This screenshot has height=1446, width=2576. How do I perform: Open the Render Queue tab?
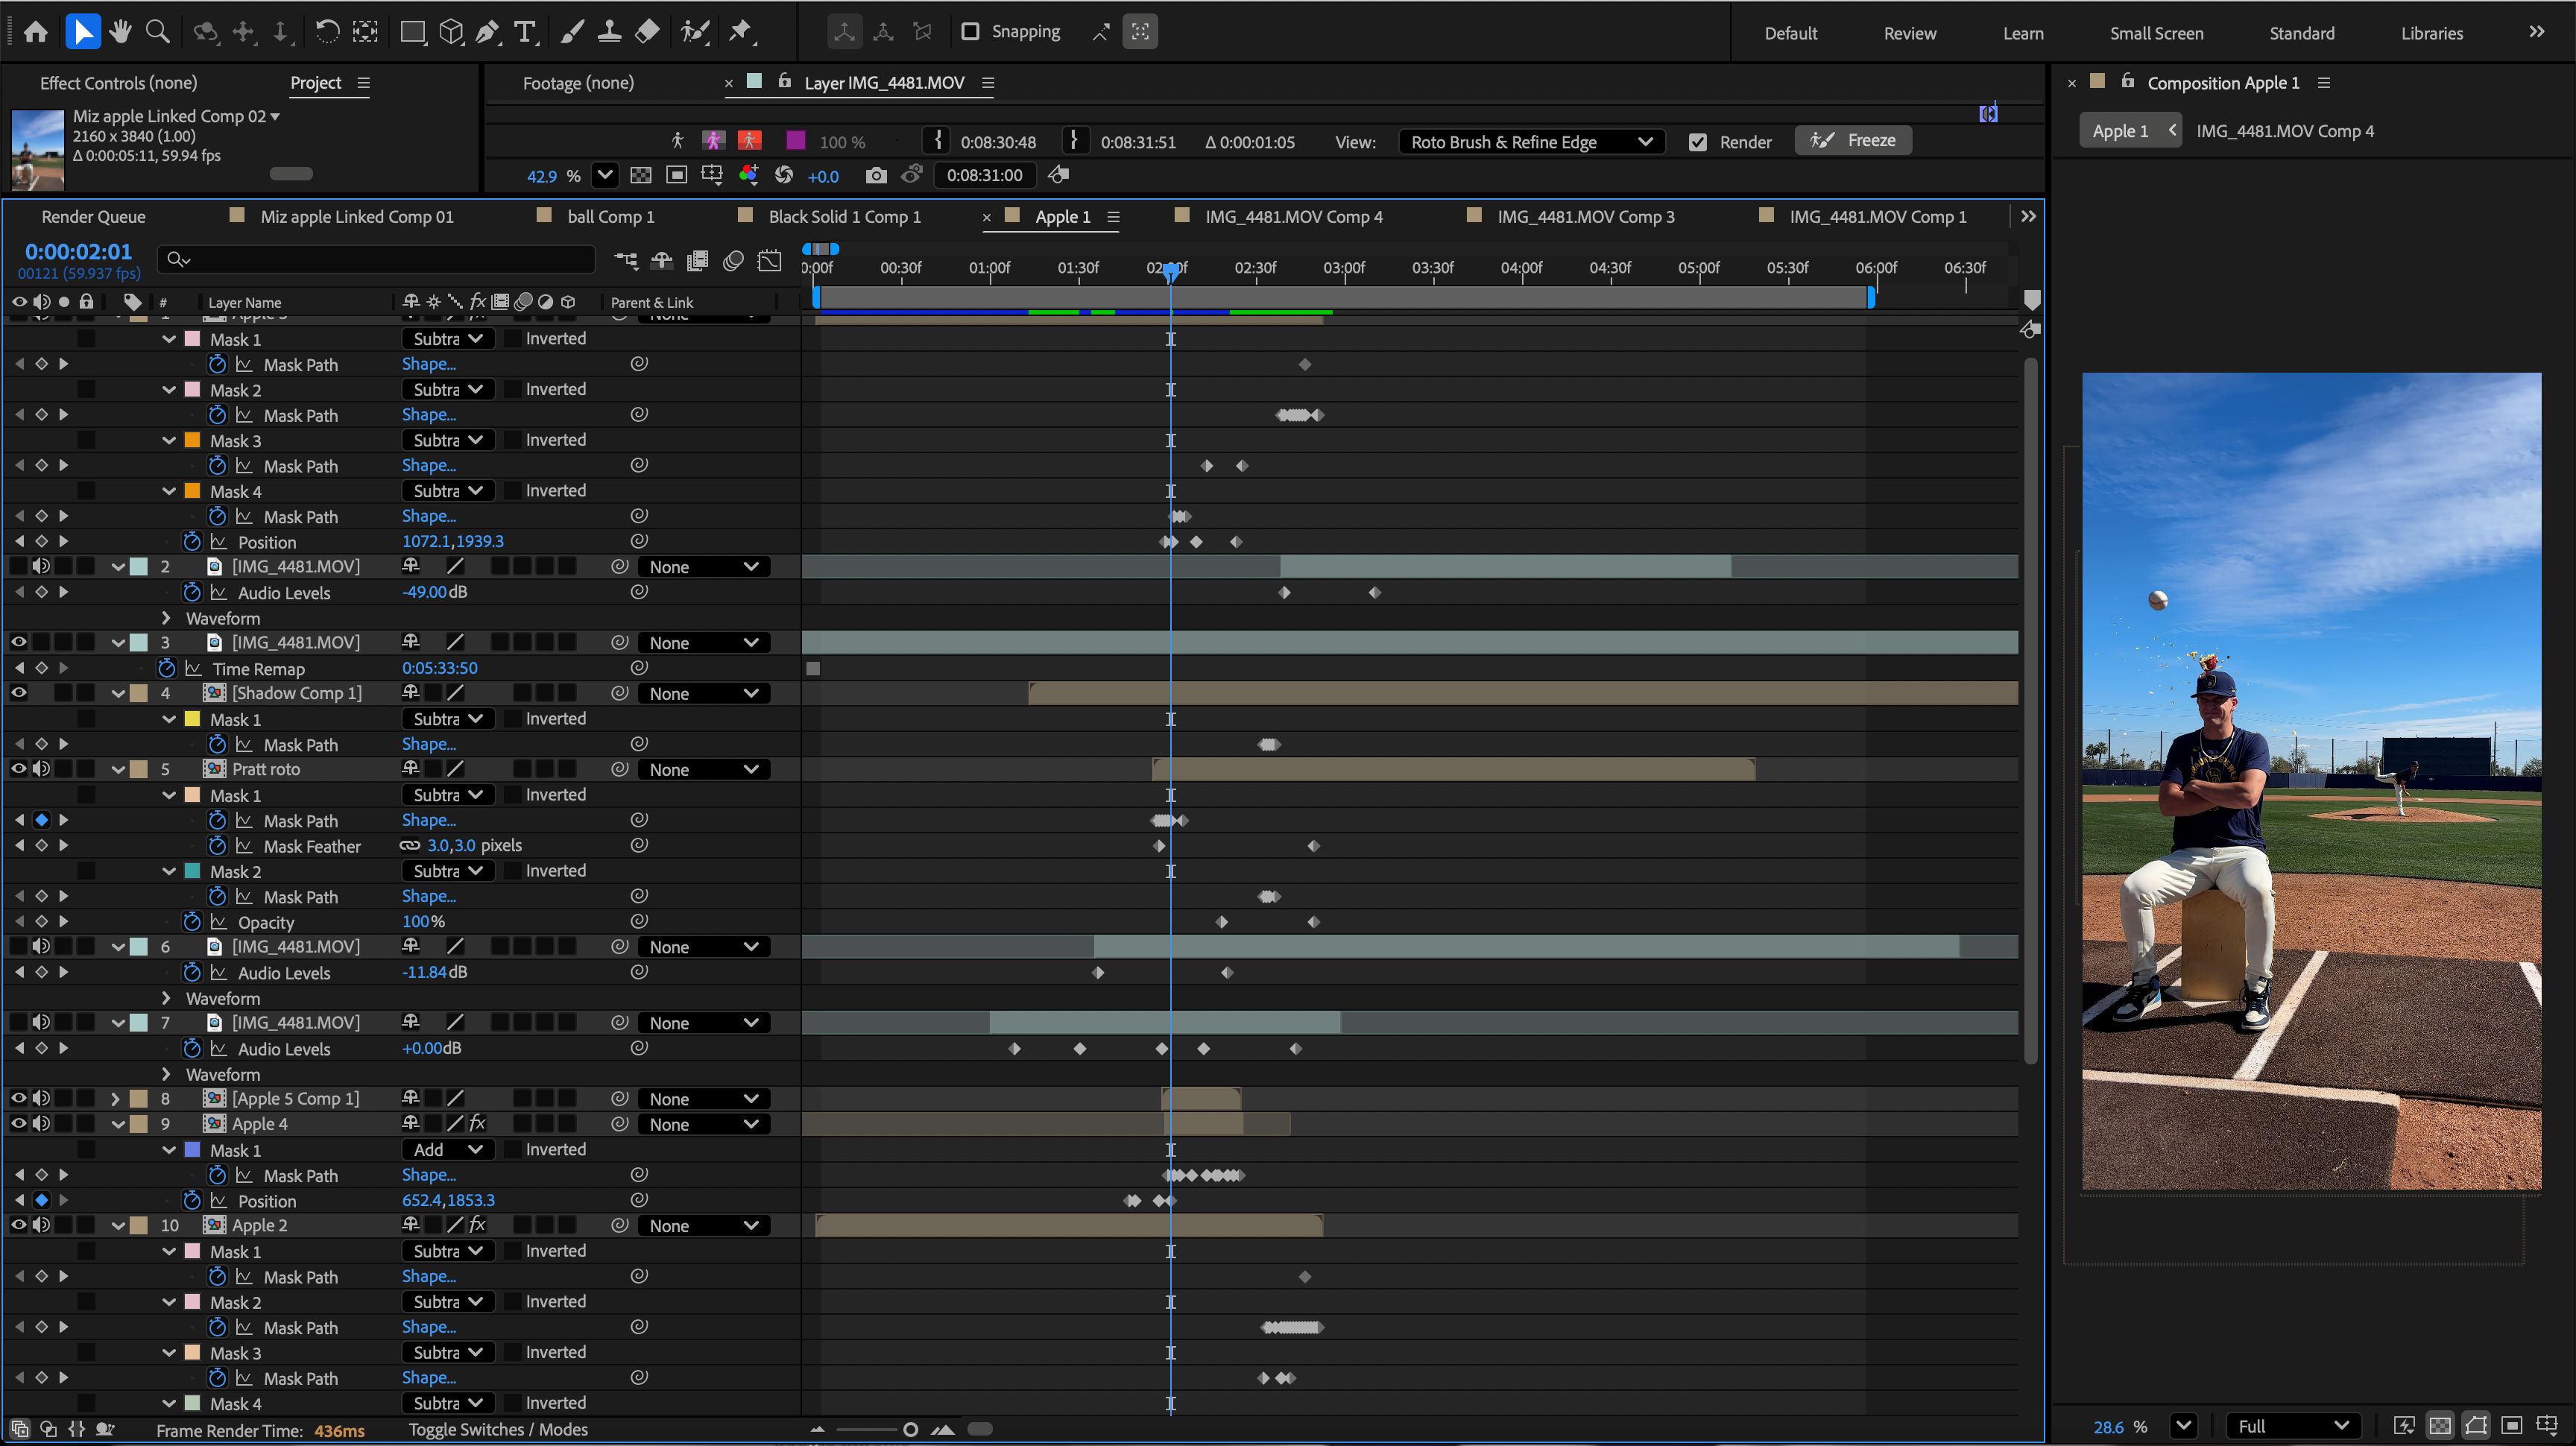(x=93, y=217)
